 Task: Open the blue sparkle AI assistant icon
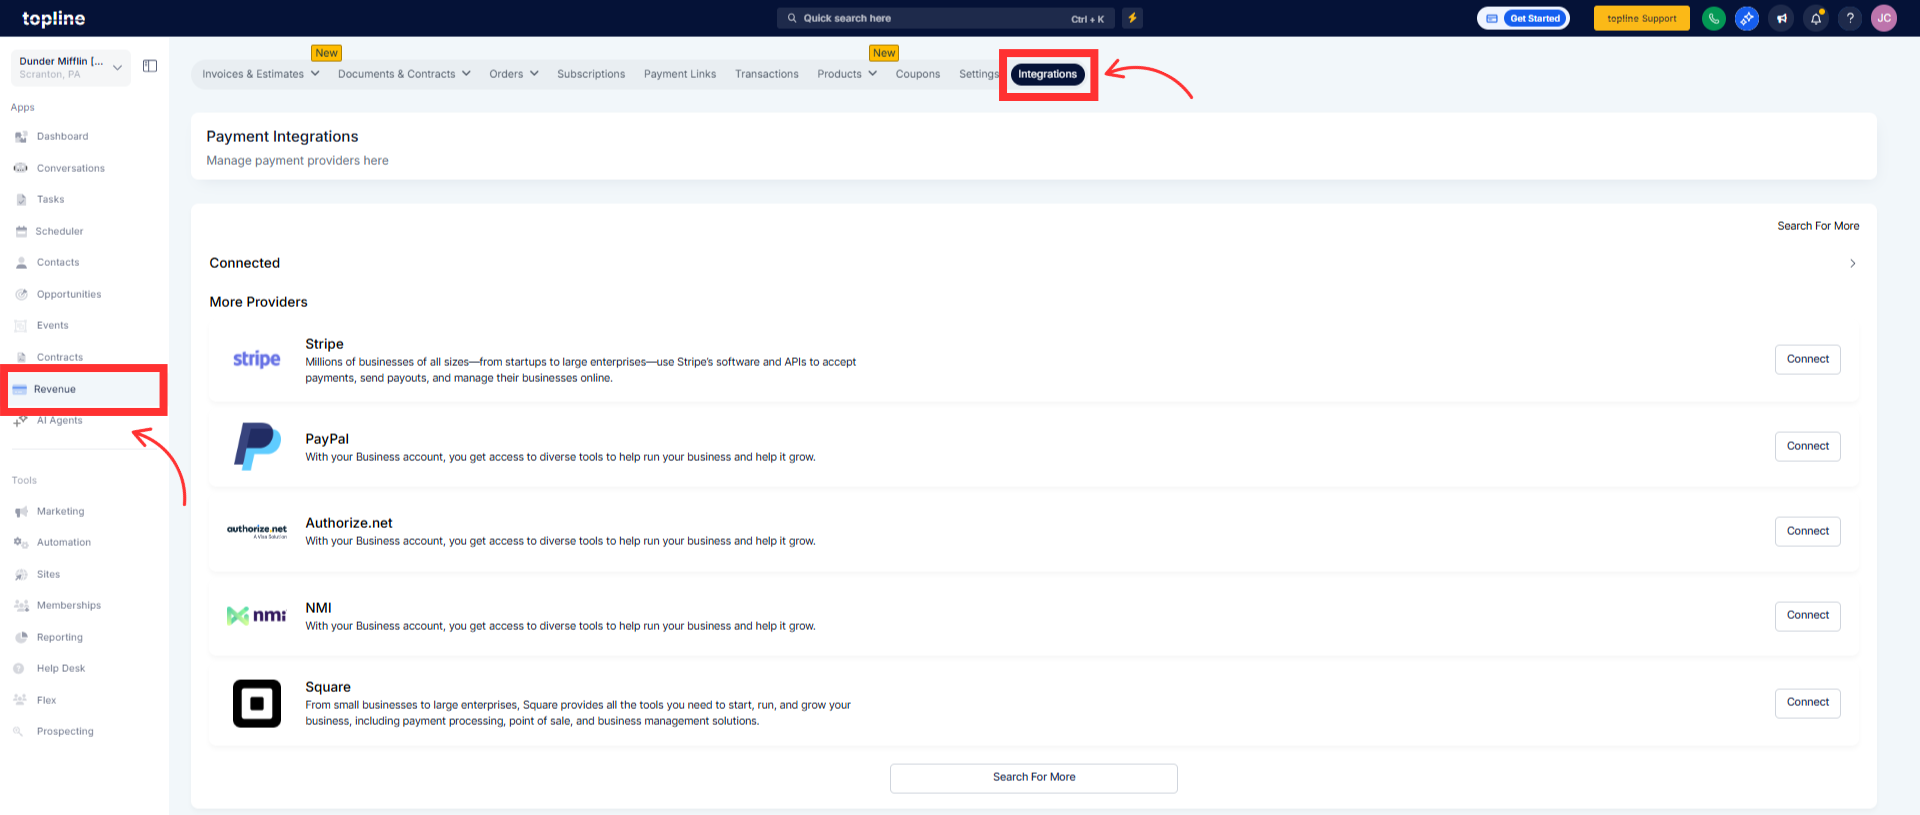[1747, 18]
